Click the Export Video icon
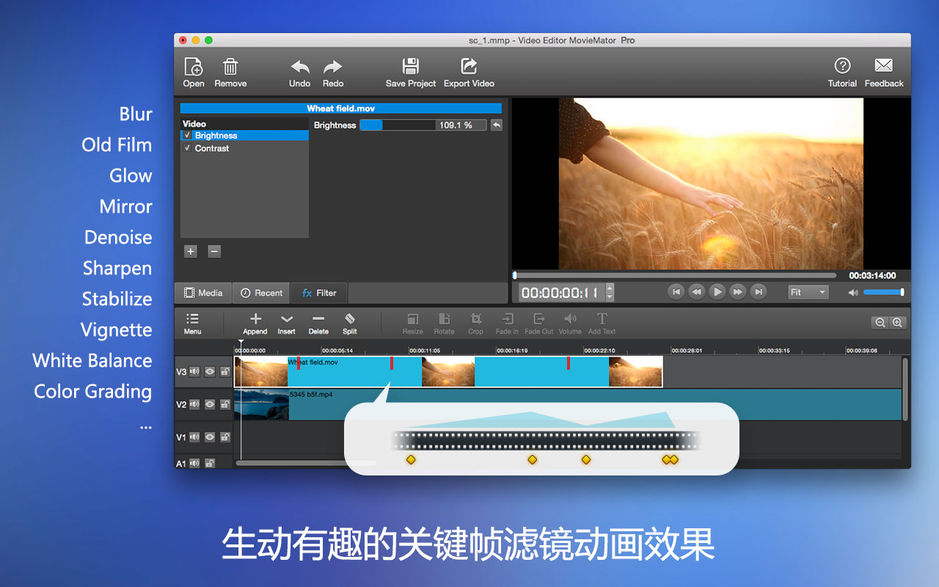 point(467,69)
